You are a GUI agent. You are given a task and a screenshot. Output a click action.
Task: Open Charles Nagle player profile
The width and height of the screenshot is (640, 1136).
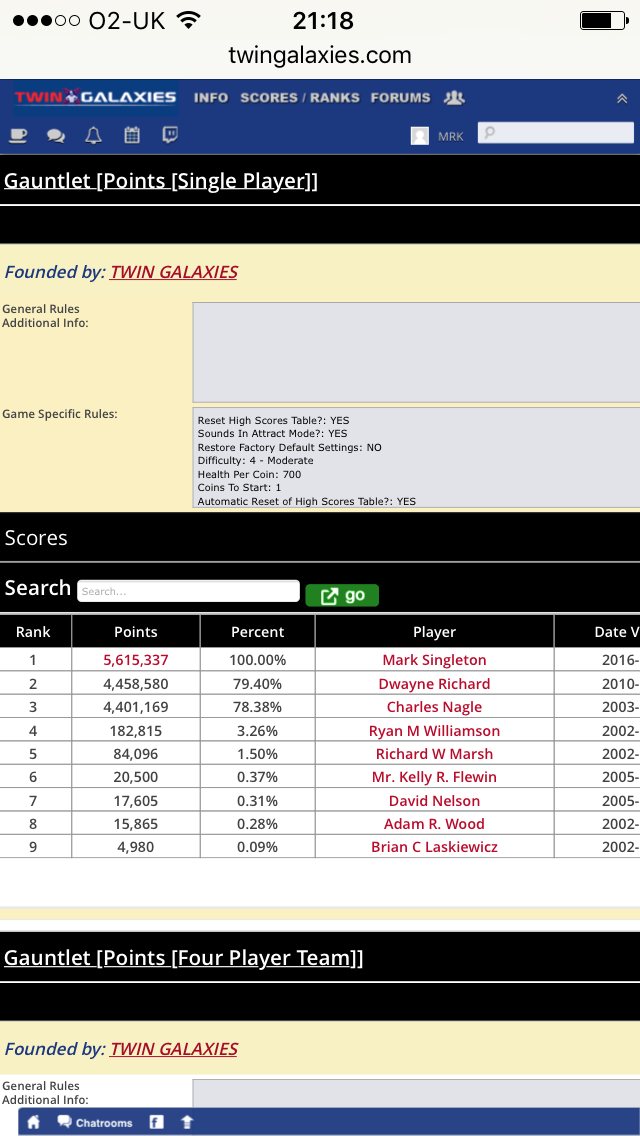[434, 707]
